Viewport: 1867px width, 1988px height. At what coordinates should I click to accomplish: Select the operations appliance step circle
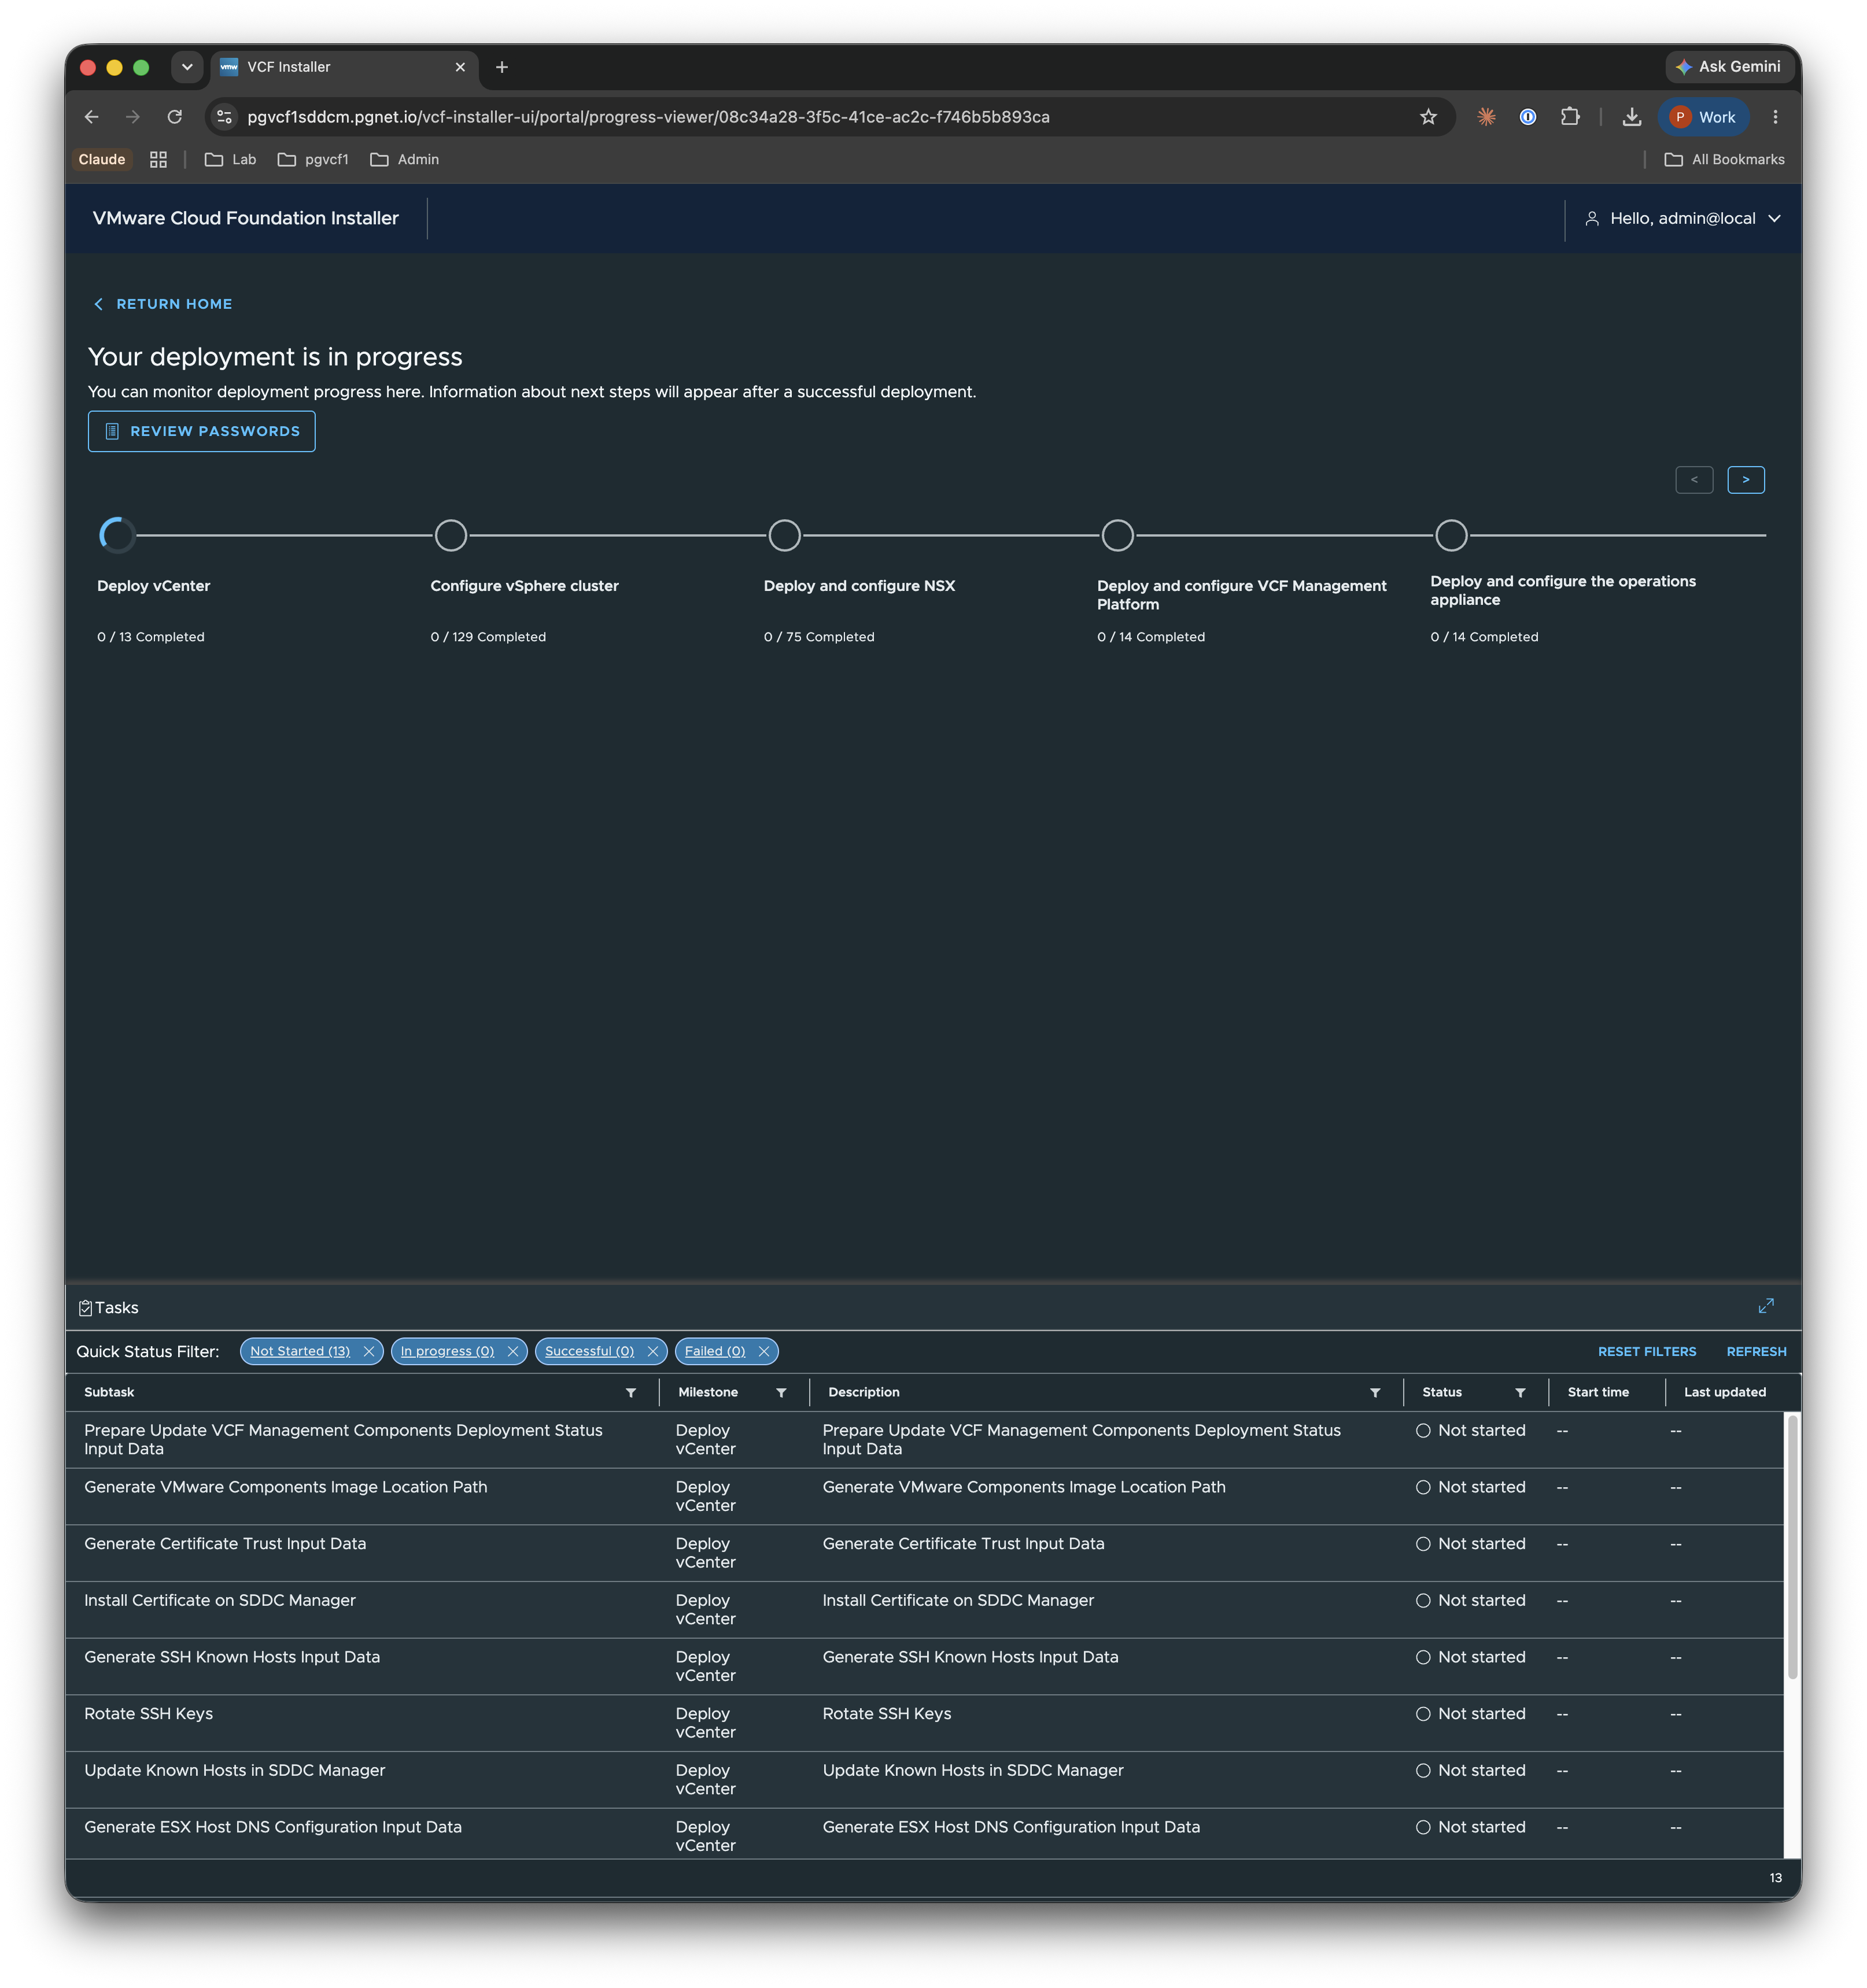pyautogui.click(x=1451, y=535)
